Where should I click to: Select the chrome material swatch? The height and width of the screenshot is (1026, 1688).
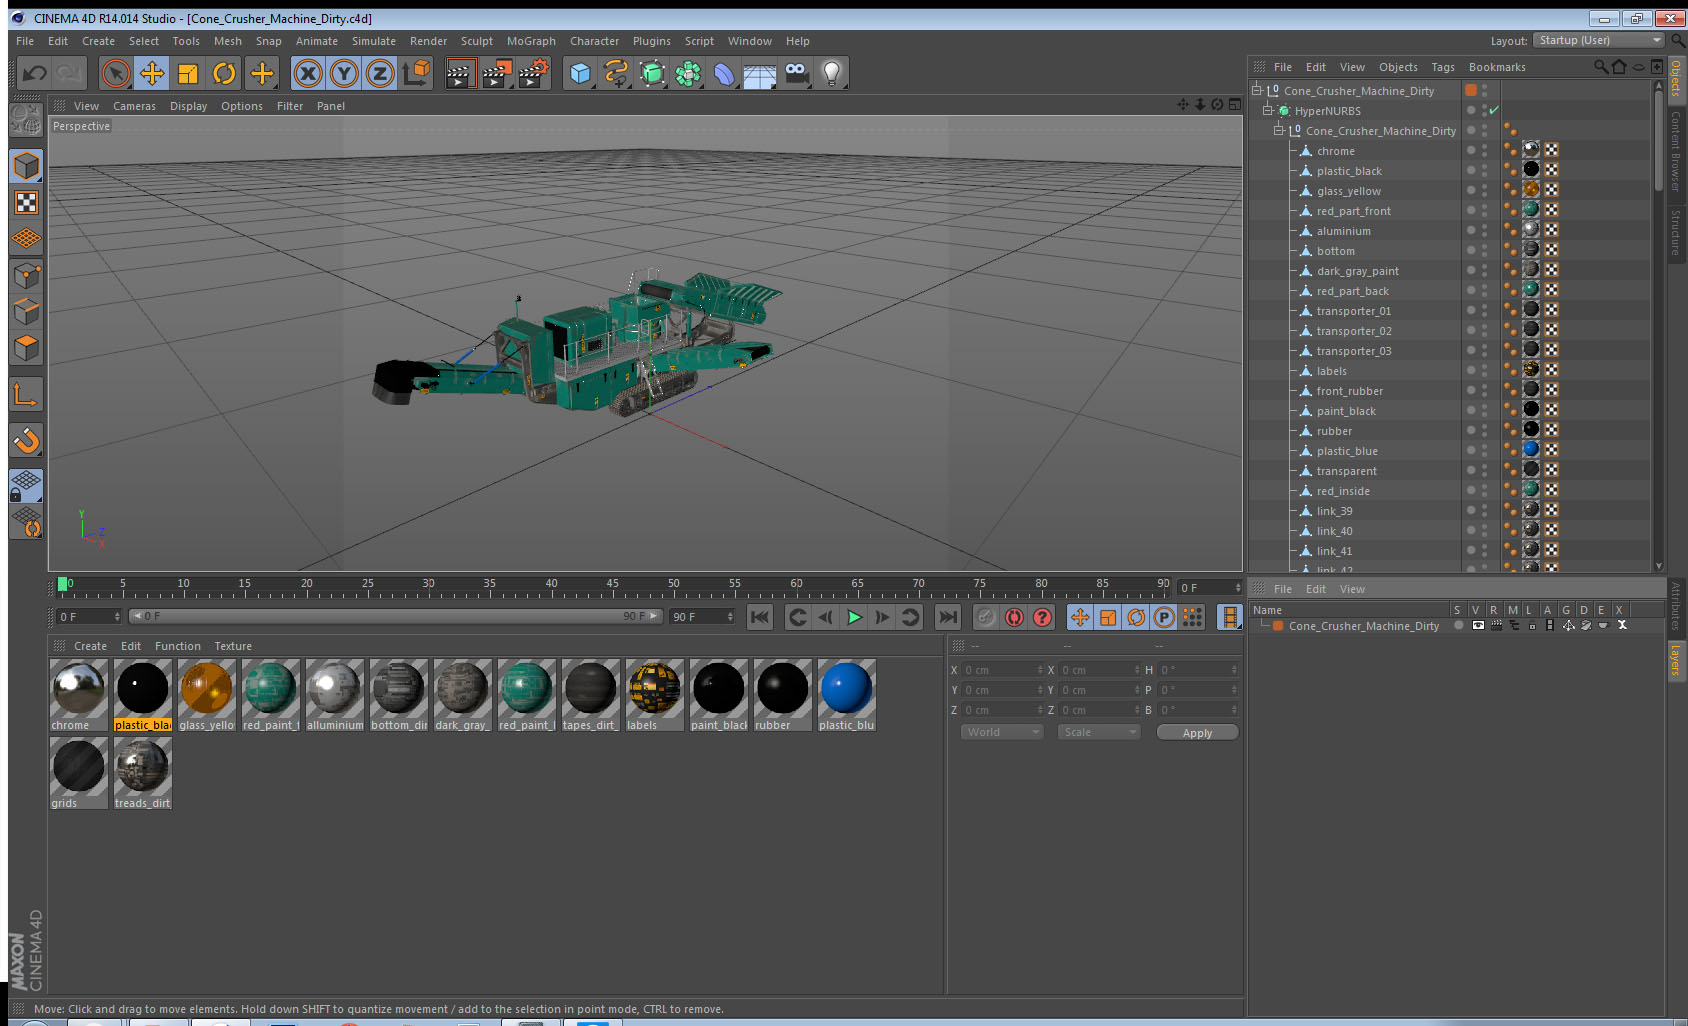pyautogui.click(x=78, y=695)
